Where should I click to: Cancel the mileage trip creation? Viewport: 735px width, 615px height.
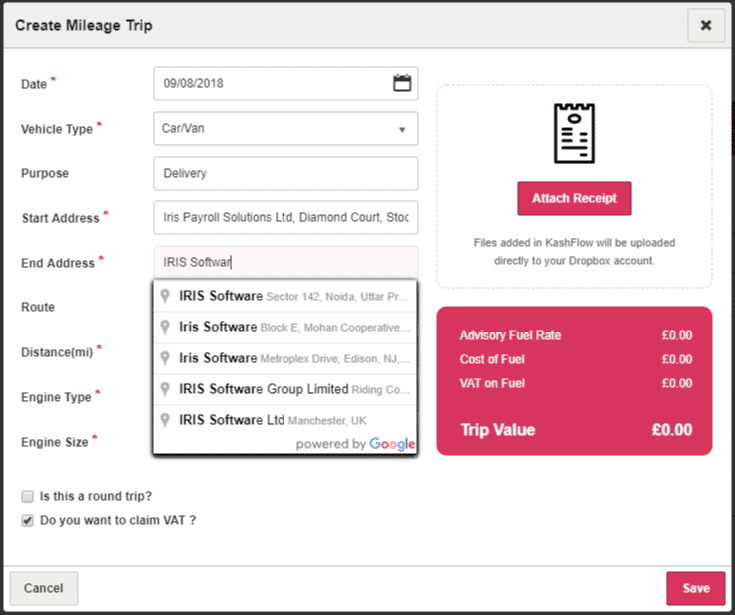44,588
